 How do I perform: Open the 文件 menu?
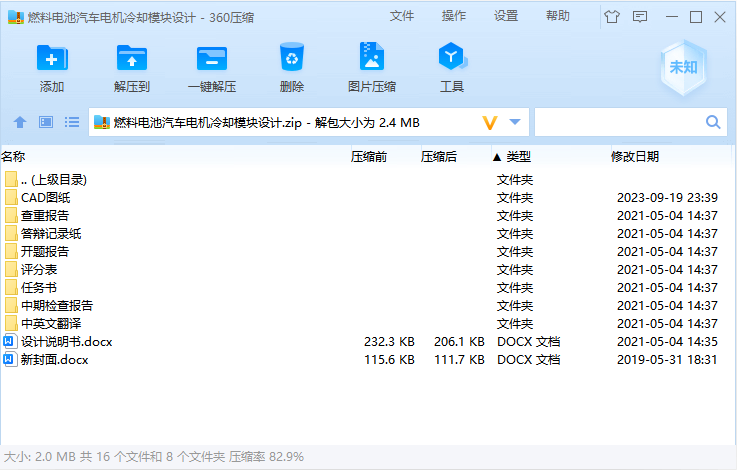401,16
